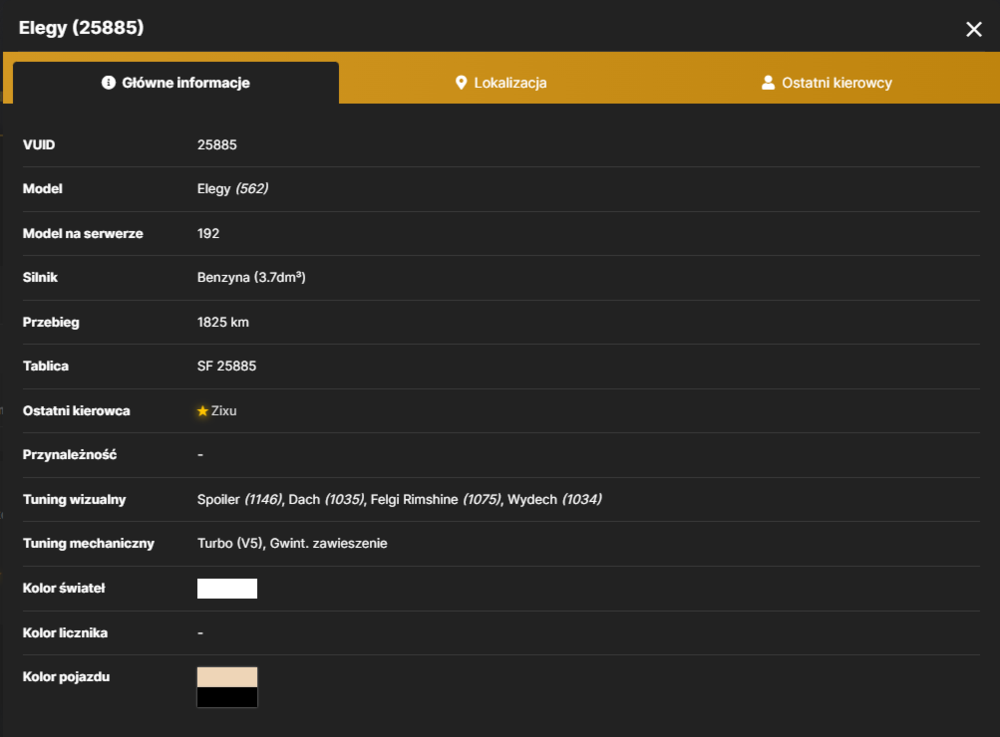The image size is (1000, 737).
Task: Click the Tablica label
Action: [x=46, y=366]
